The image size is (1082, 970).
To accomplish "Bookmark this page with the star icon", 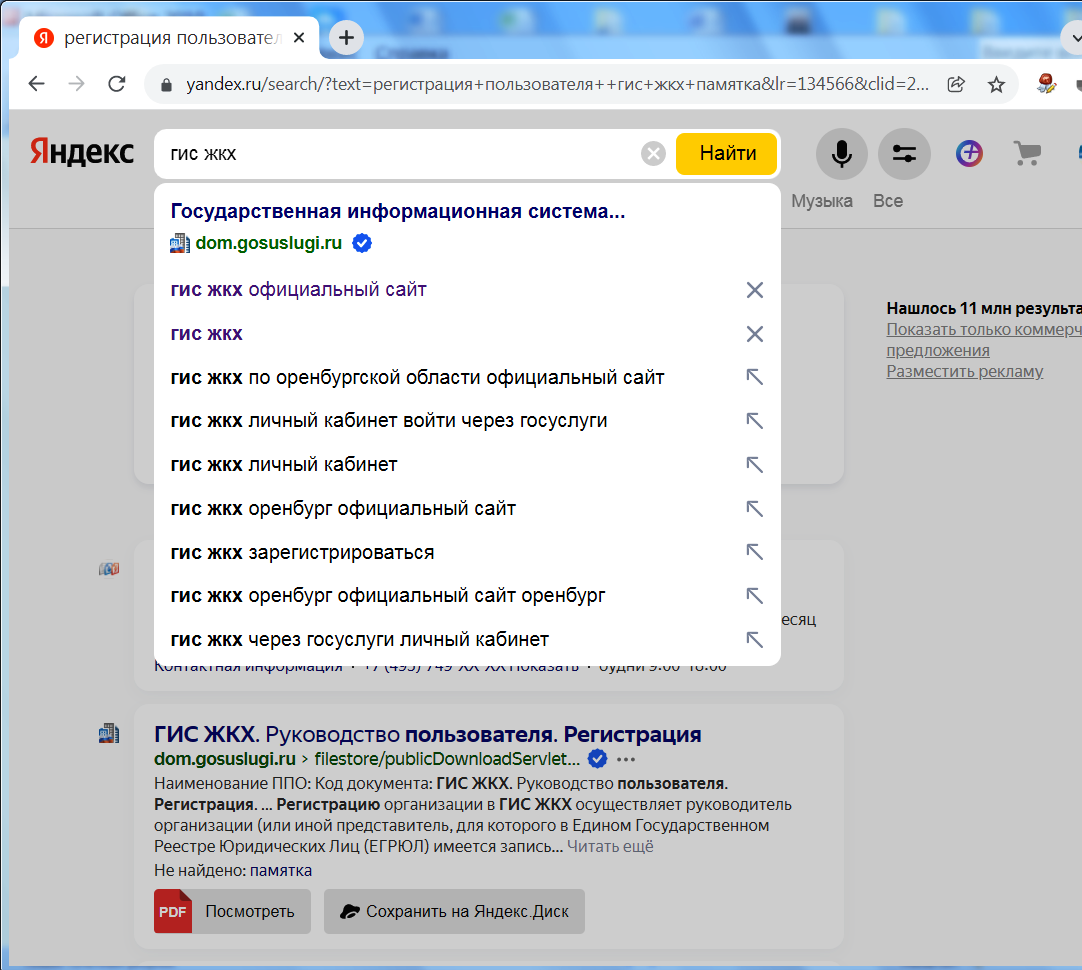I will click(x=996, y=84).
